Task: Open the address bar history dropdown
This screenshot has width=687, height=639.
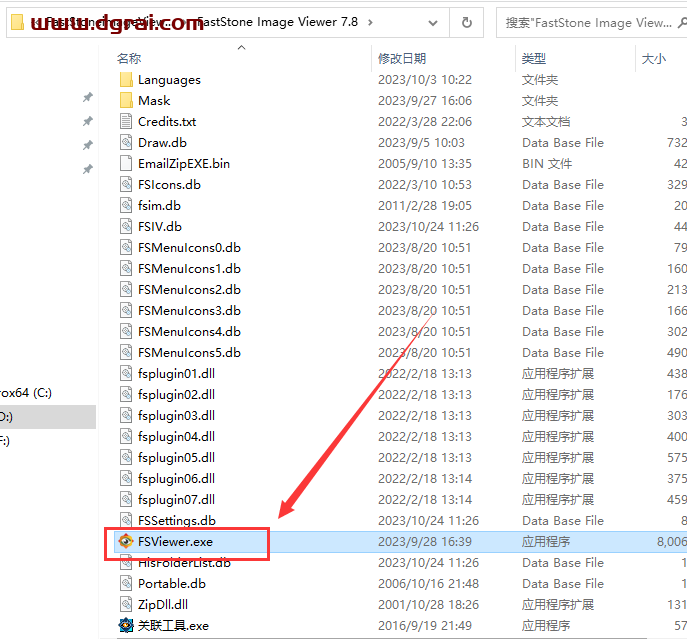Action: click(433, 23)
